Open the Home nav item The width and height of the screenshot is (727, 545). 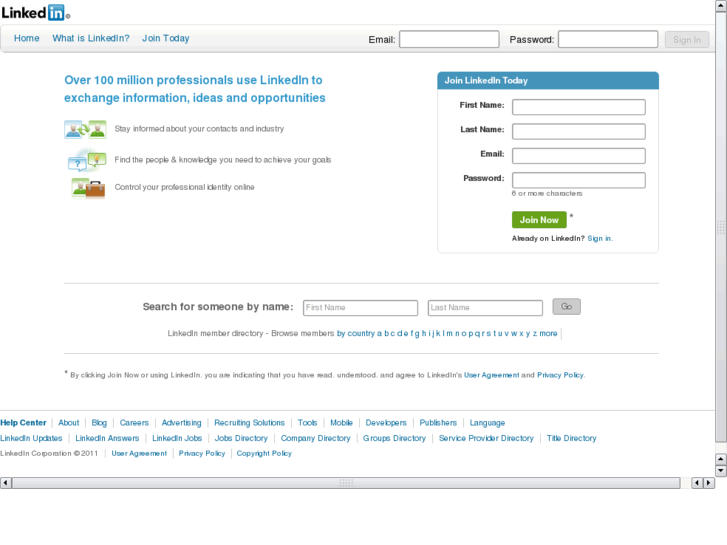(26, 38)
